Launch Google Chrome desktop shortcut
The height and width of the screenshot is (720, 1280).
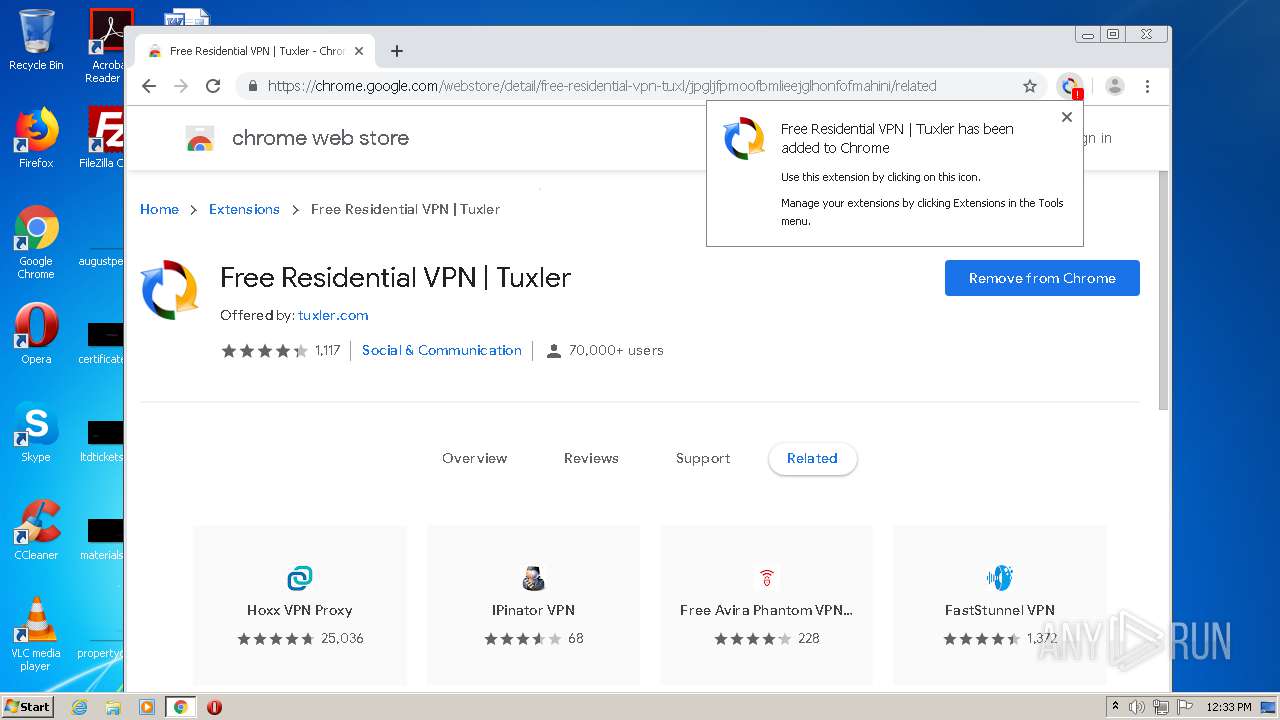[36, 243]
